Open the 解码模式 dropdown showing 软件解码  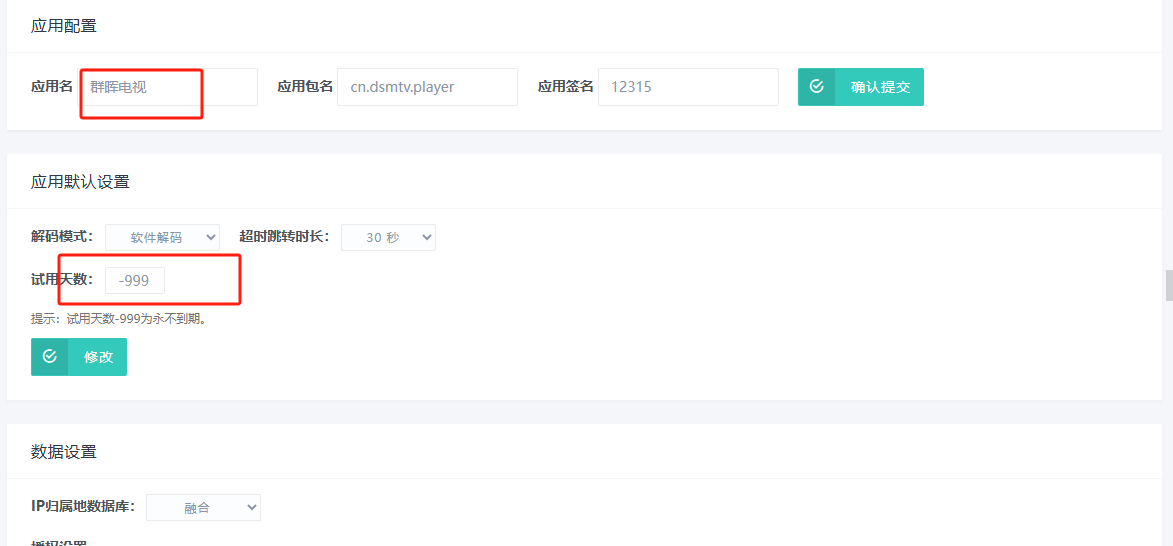tap(162, 237)
